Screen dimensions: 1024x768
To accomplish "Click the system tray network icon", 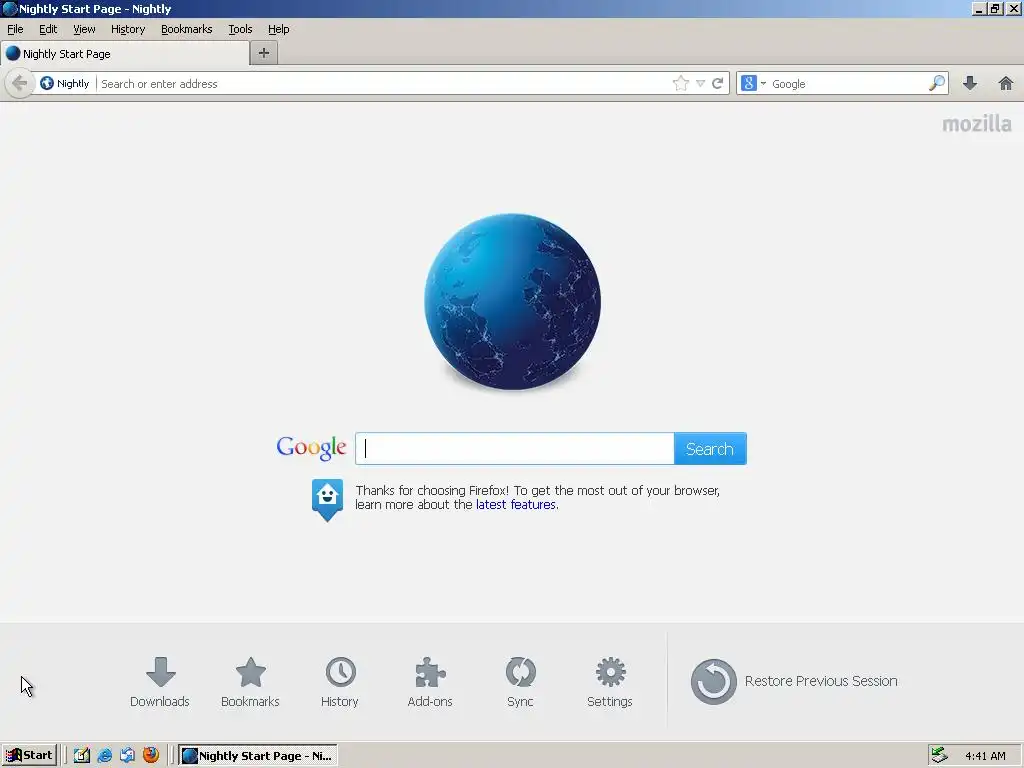I will (939, 755).
